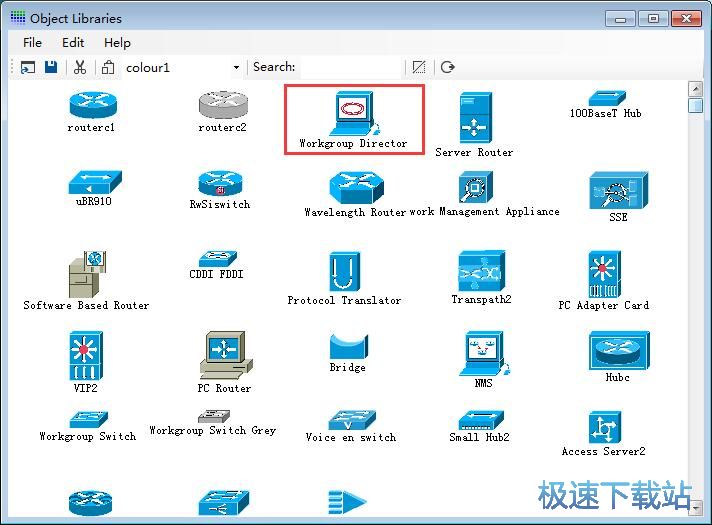Open the colour1 library dropdown

236,68
